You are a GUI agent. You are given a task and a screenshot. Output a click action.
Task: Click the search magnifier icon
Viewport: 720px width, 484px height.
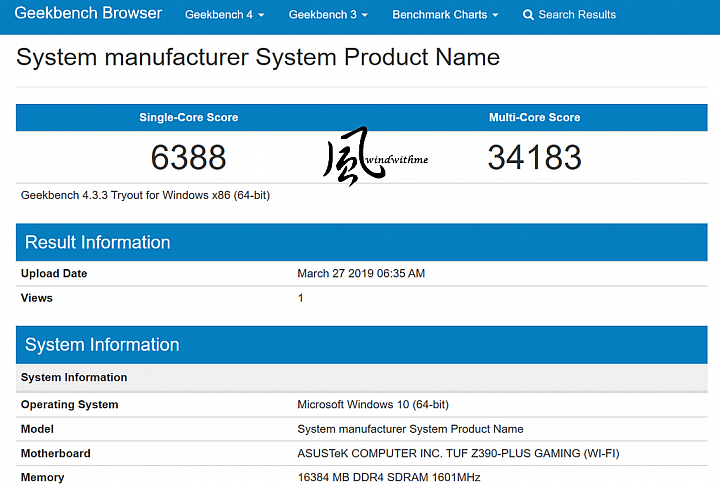[x=528, y=15]
